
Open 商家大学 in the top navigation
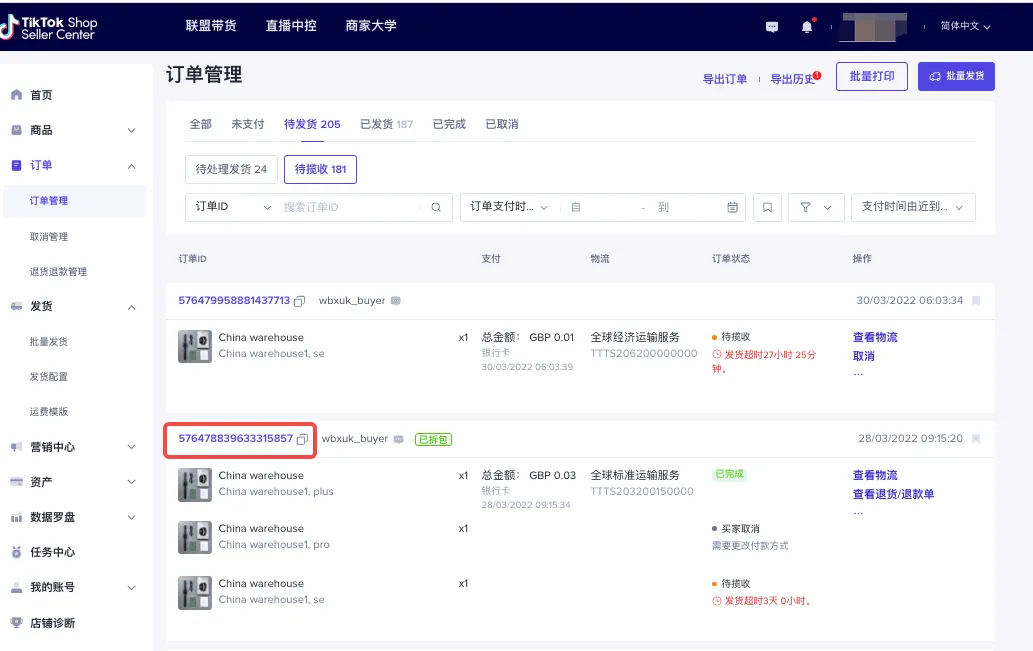click(370, 26)
